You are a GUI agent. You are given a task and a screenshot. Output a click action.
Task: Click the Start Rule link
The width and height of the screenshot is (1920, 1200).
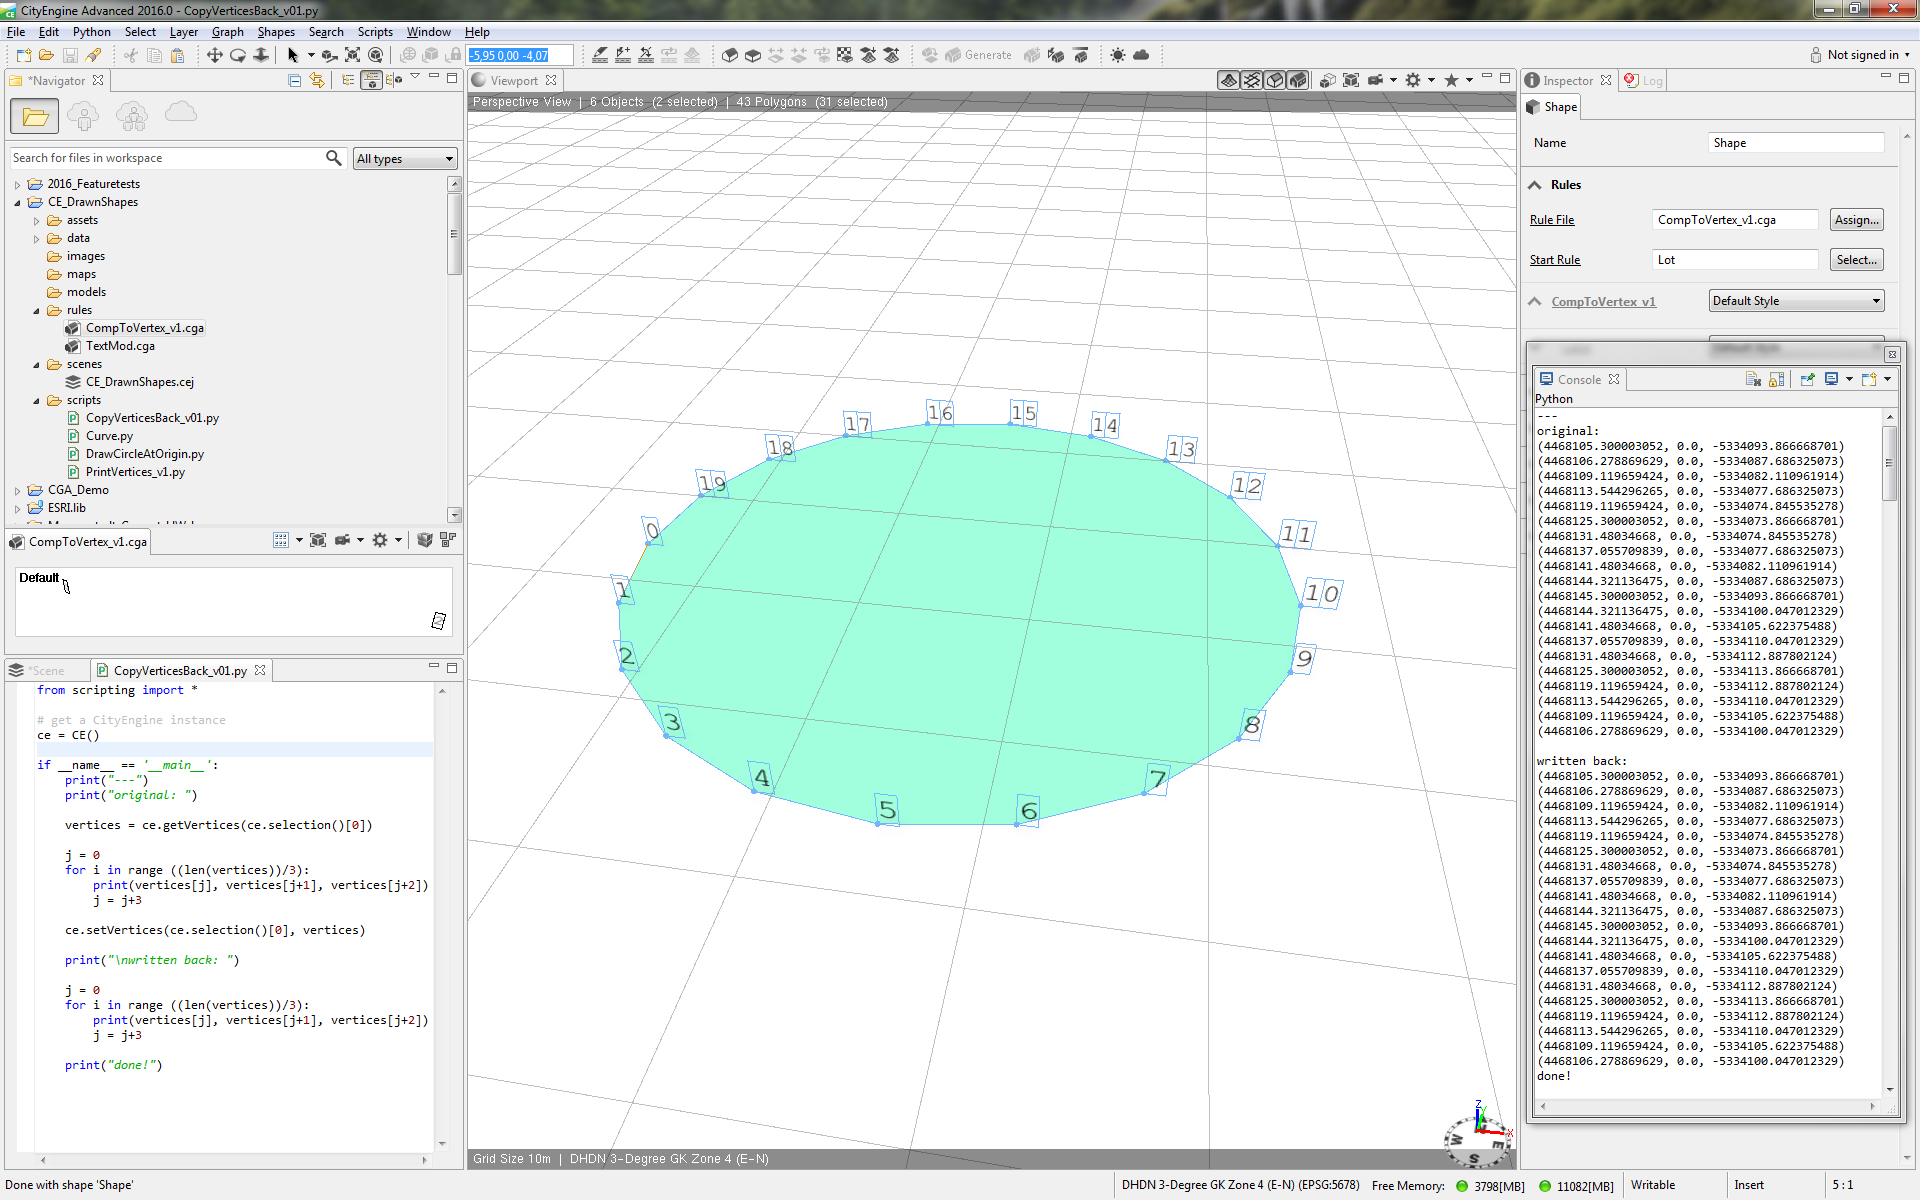point(1555,260)
